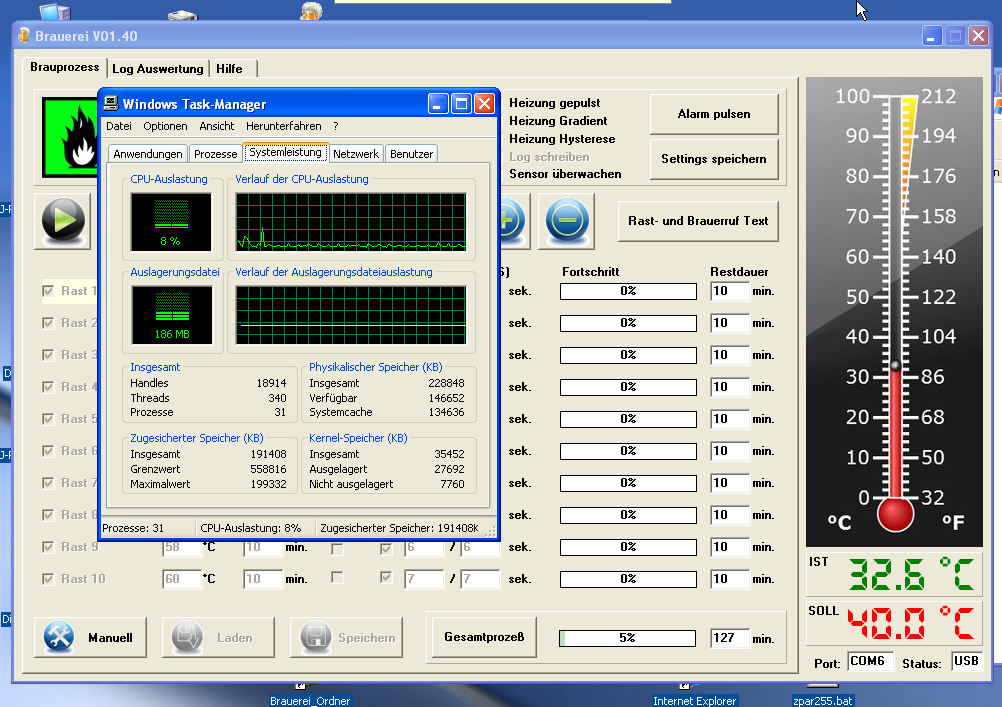The height and width of the screenshot is (707, 1002).
Task: Open manual mode with the wrench icon button
Action: click(x=88, y=637)
